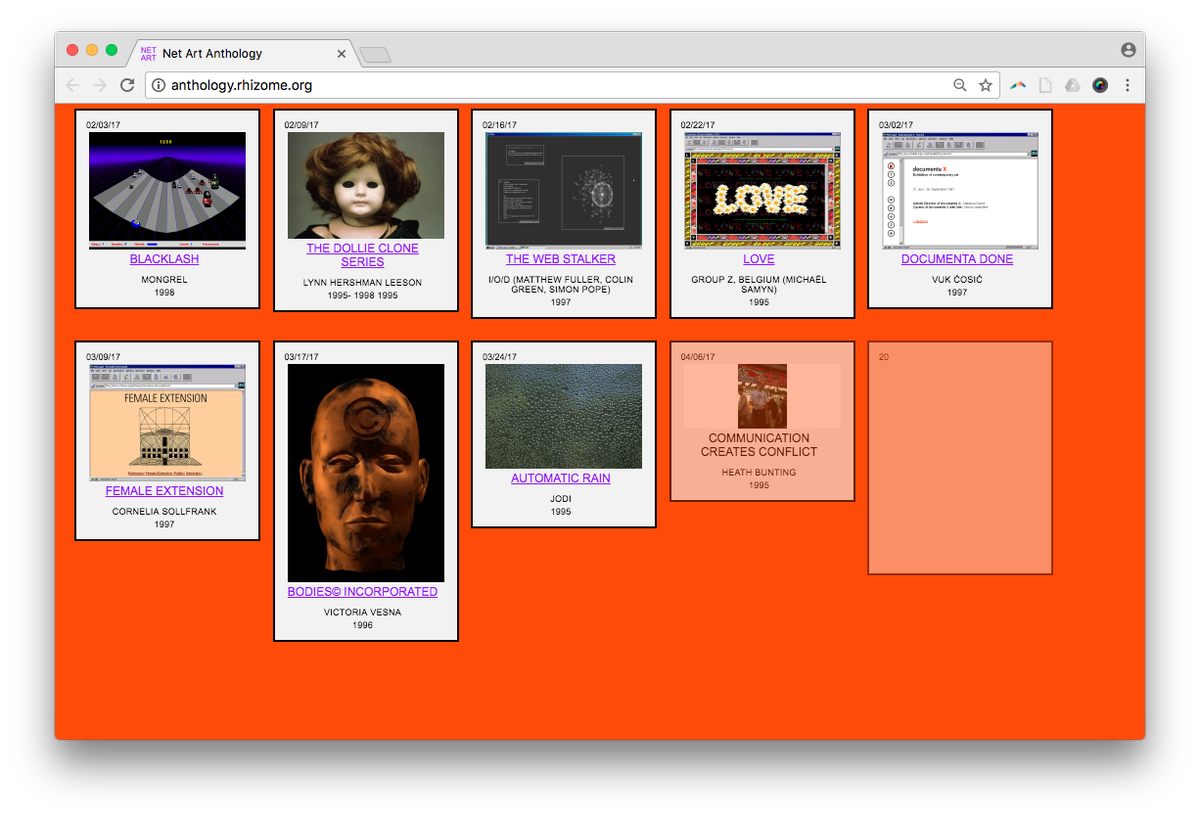Click the rain droplets texture thumbnail
This screenshot has height=818, width=1200.
tap(564, 416)
